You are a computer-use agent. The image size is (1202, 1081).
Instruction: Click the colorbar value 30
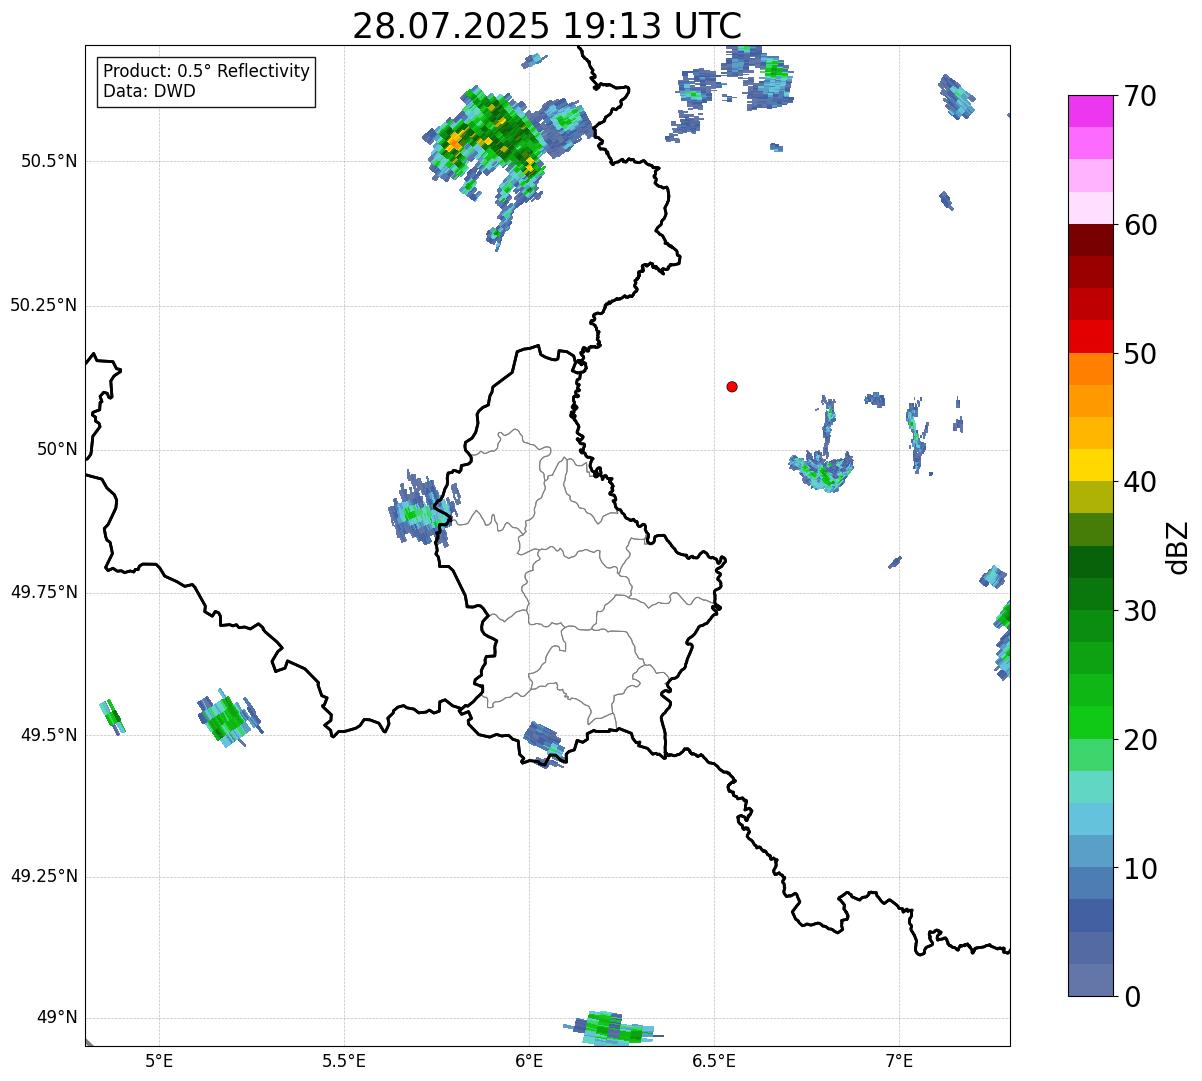(1140, 611)
